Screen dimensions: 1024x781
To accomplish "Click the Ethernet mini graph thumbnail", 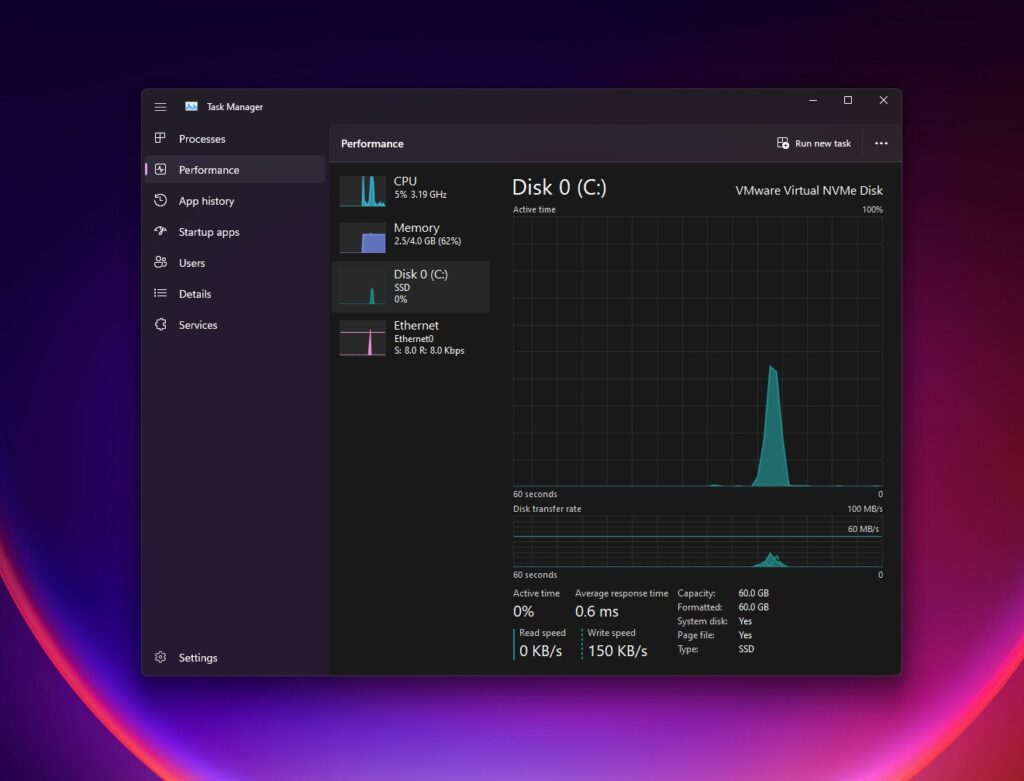I will (x=362, y=337).
